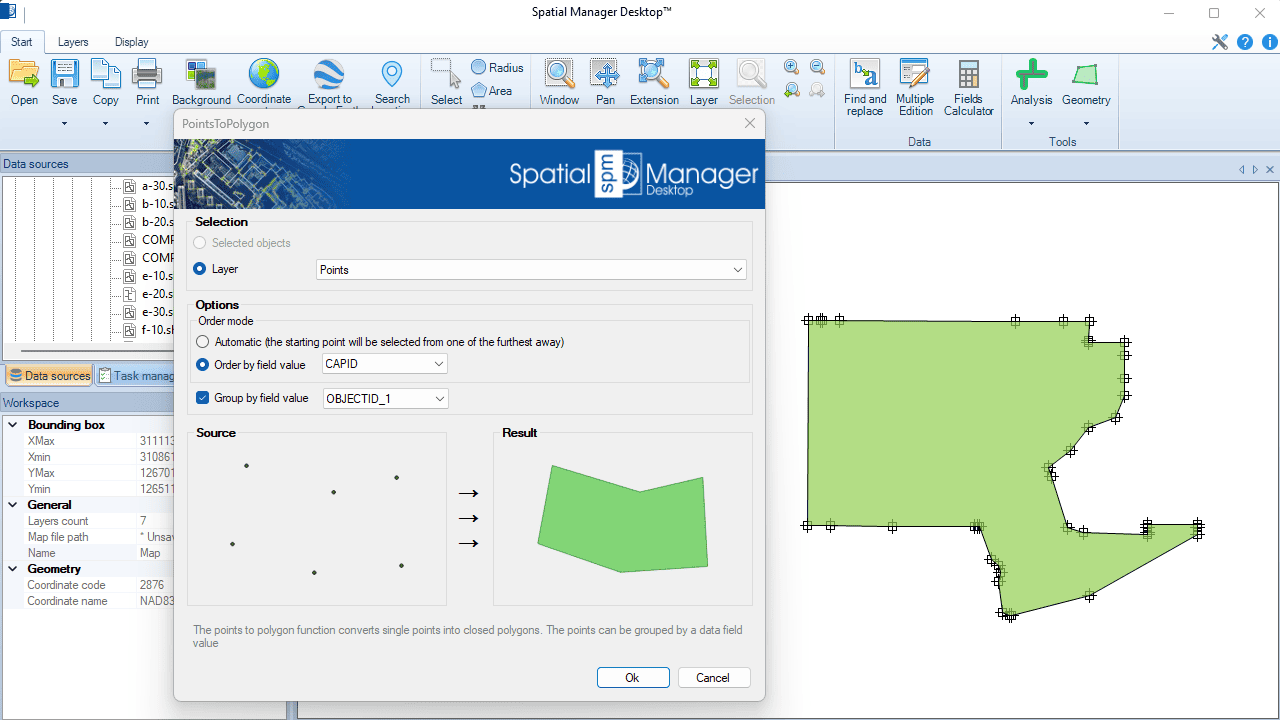Collapse the General property group
Viewport: 1280px width, 720px height.
tap(13, 505)
